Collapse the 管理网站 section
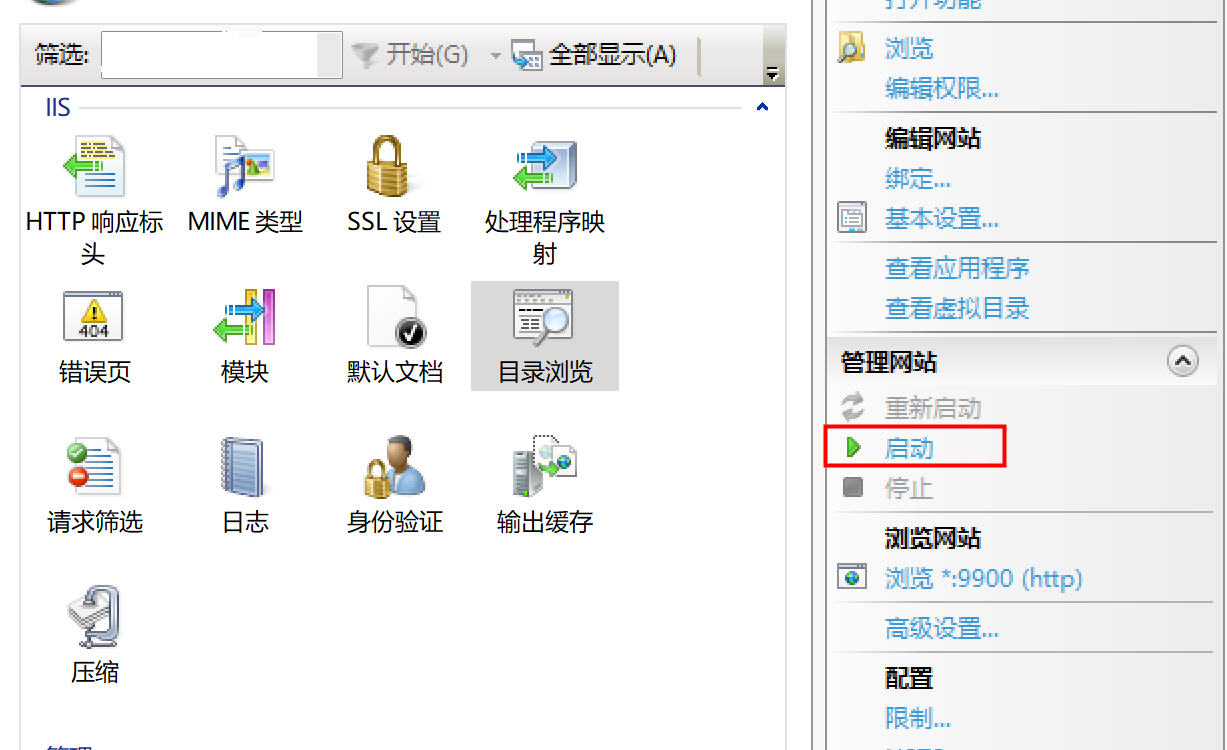Image resolution: width=1227 pixels, height=750 pixels. pyautogui.click(x=1182, y=362)
